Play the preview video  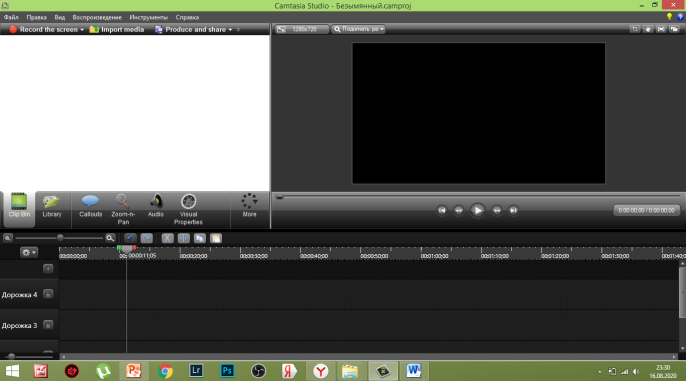(477, 210)
